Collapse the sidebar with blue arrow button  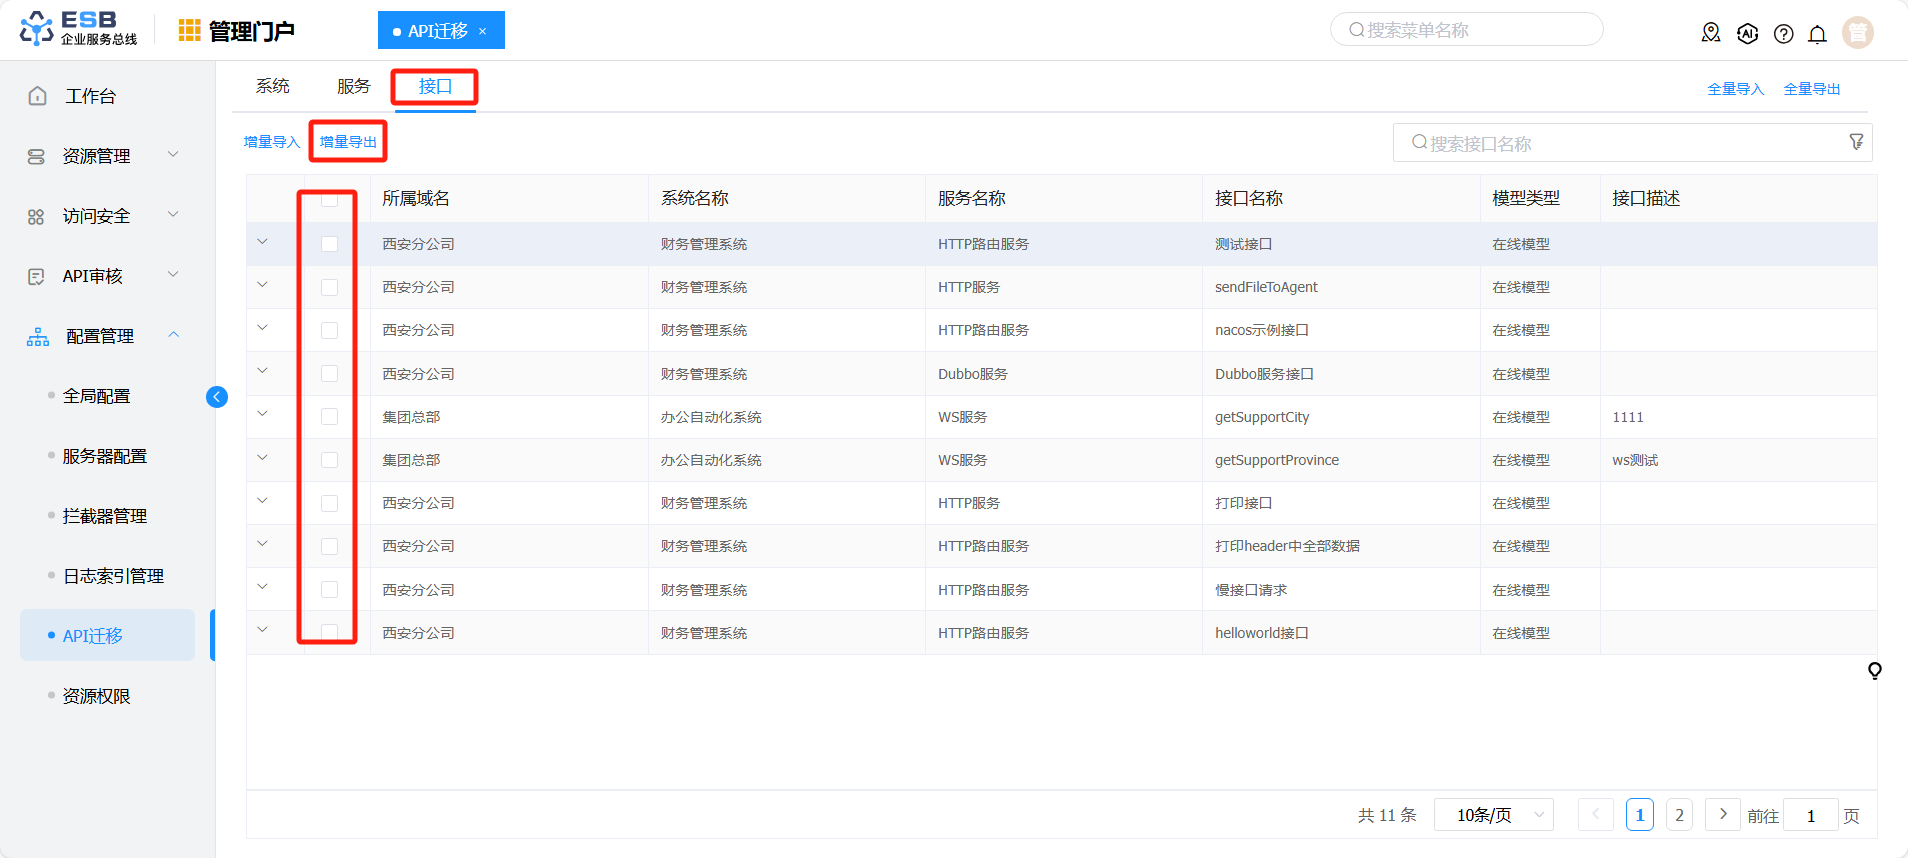[216, 397]
